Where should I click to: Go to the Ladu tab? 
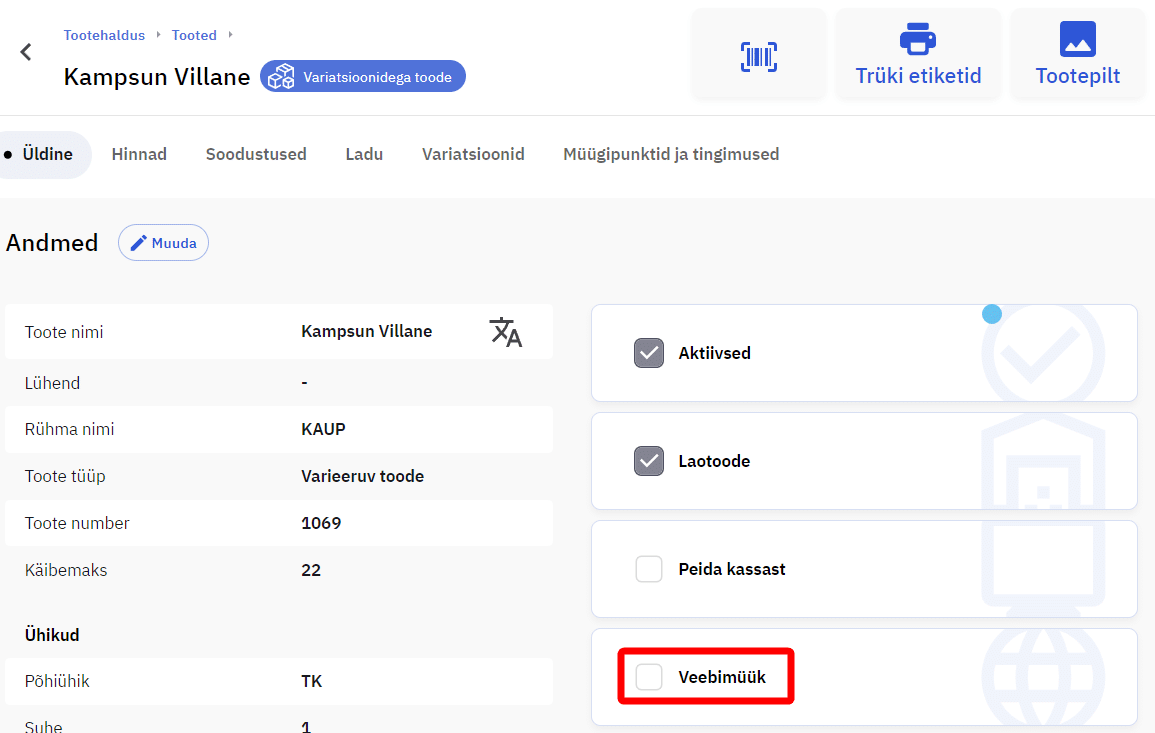(364, 154)
